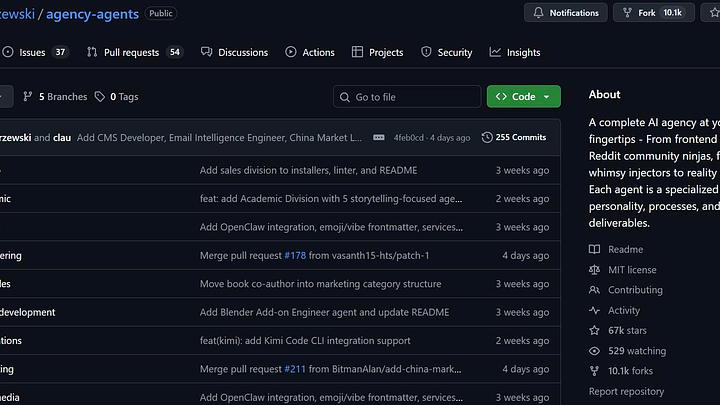View the 5 Branches link
The height and width of the screenshot is (405, 720).
[55, 97]
